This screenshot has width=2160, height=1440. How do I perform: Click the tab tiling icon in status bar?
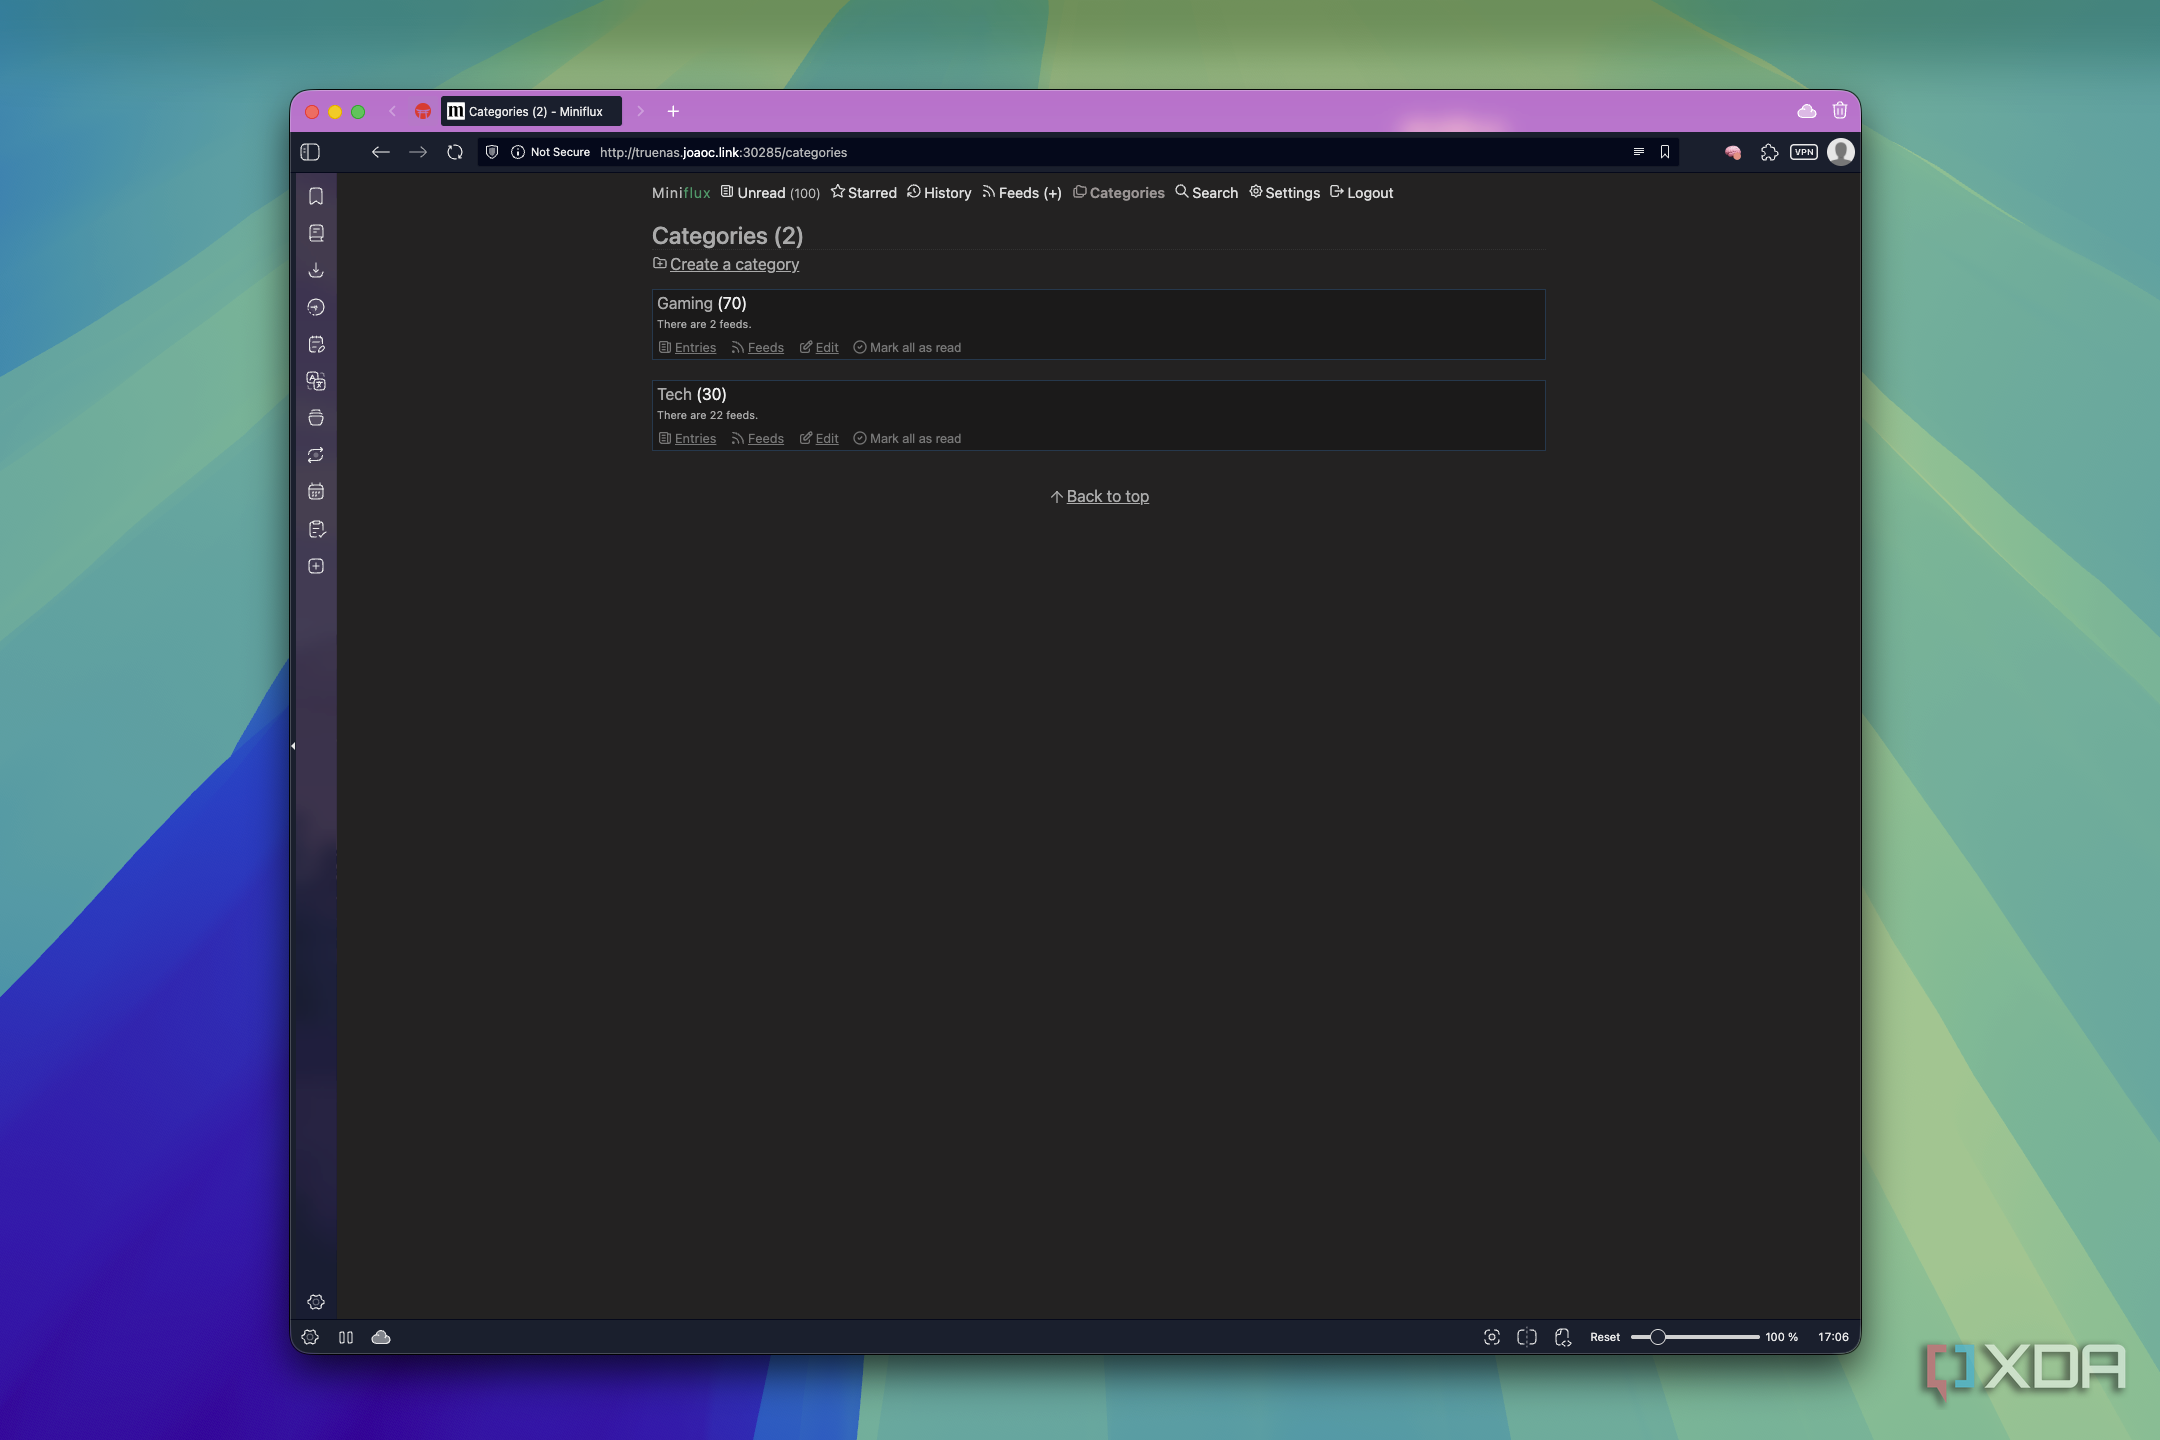[346, 1337]
